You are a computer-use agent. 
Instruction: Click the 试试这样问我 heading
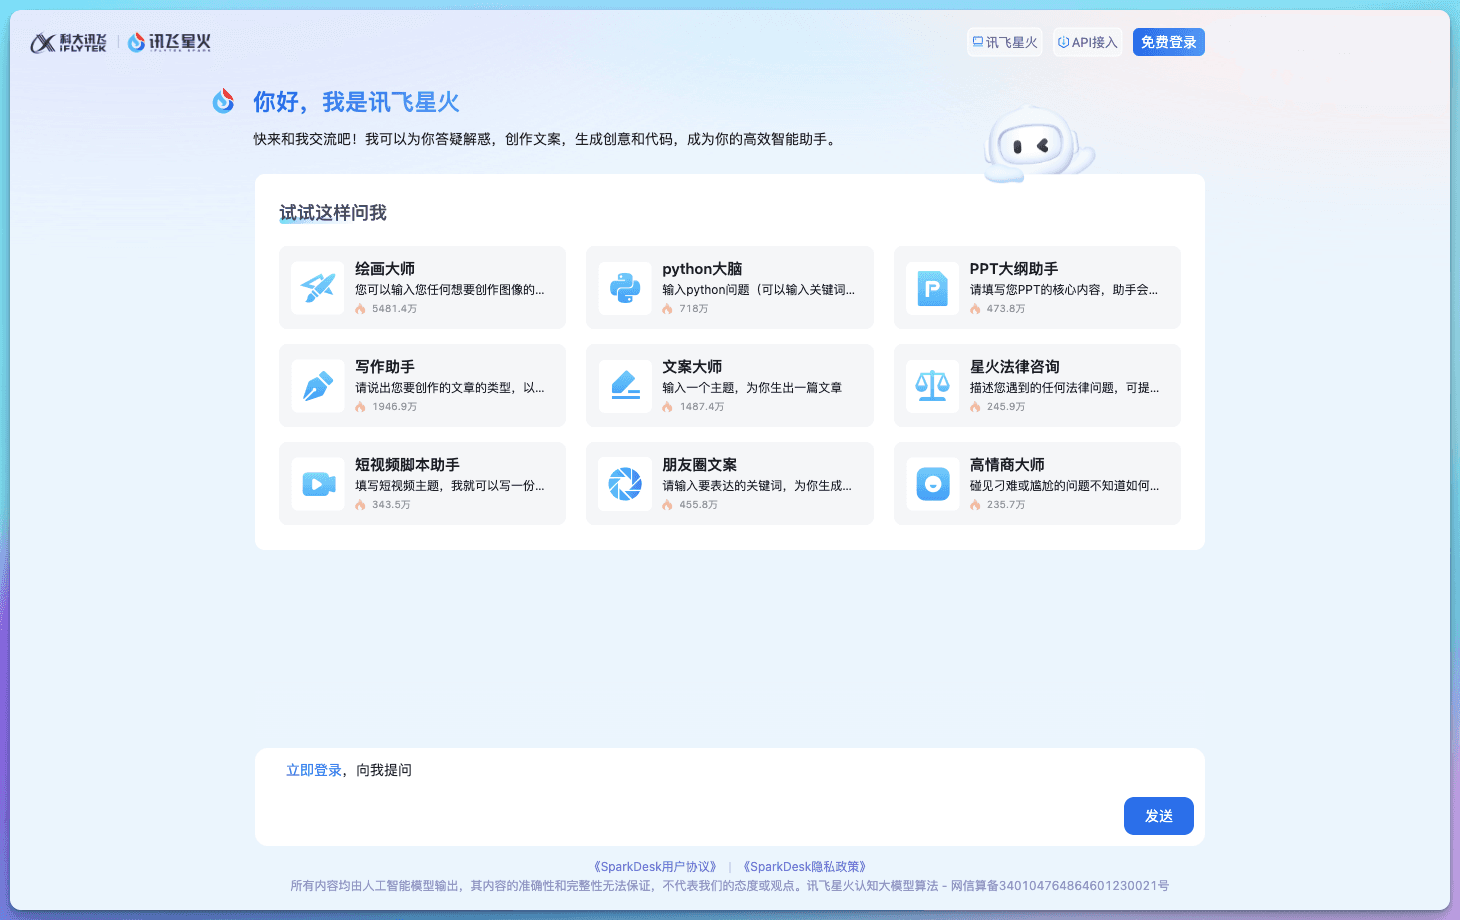tap(333, 213)
